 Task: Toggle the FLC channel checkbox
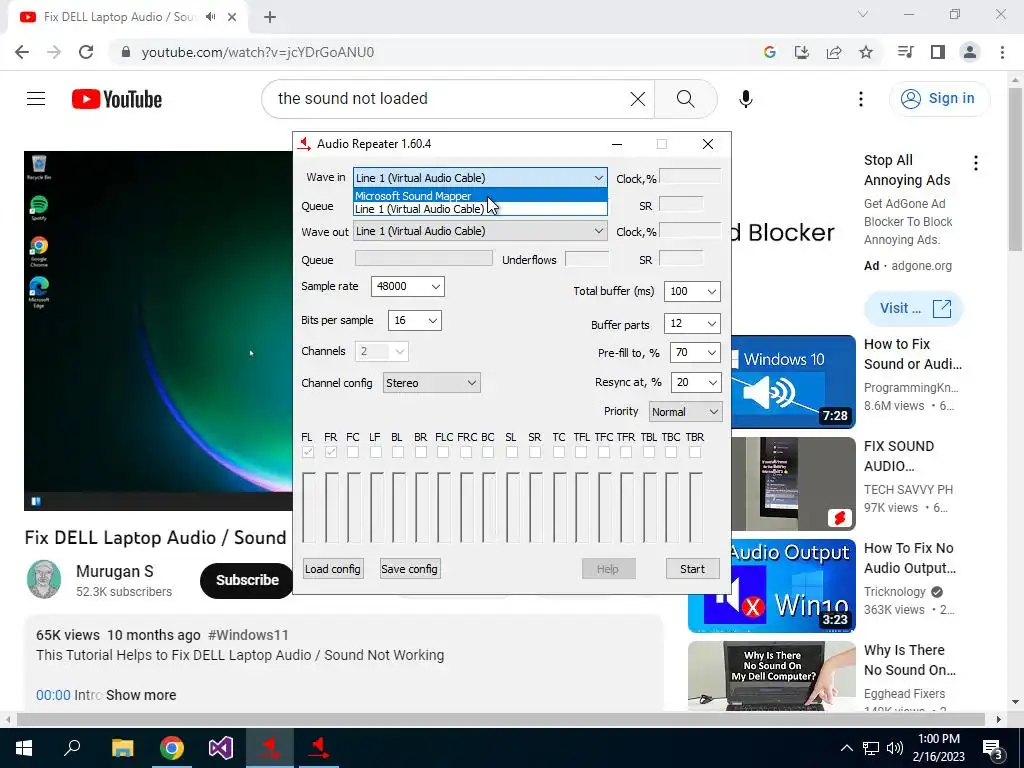(443, 452)
